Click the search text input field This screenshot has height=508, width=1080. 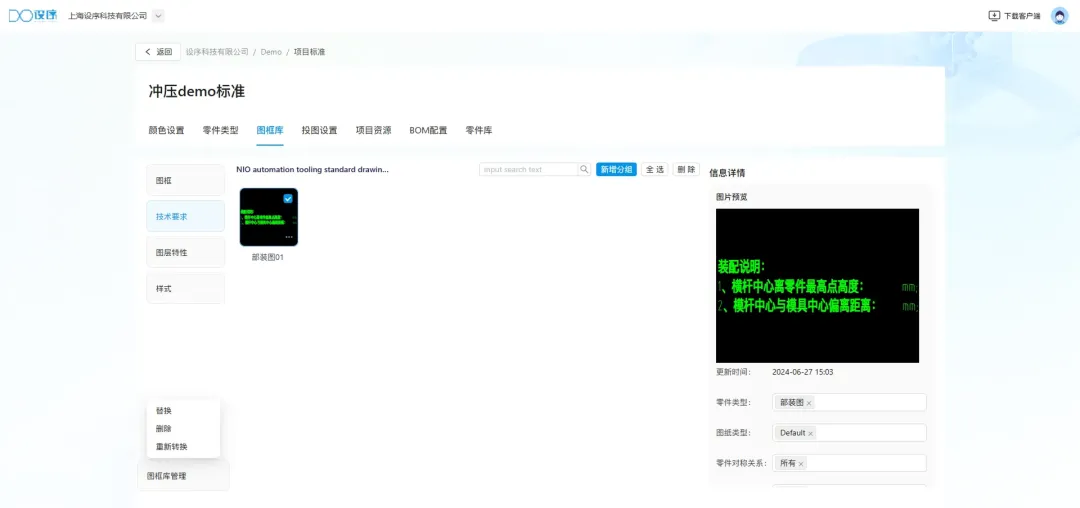click(528, 169)
